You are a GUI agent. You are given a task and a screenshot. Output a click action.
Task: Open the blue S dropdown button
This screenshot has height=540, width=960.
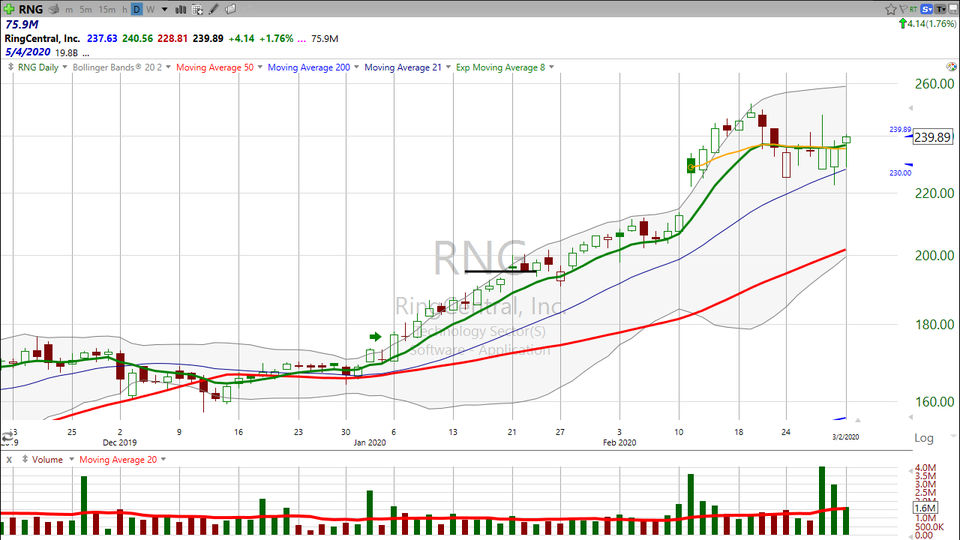pos(926,9)
